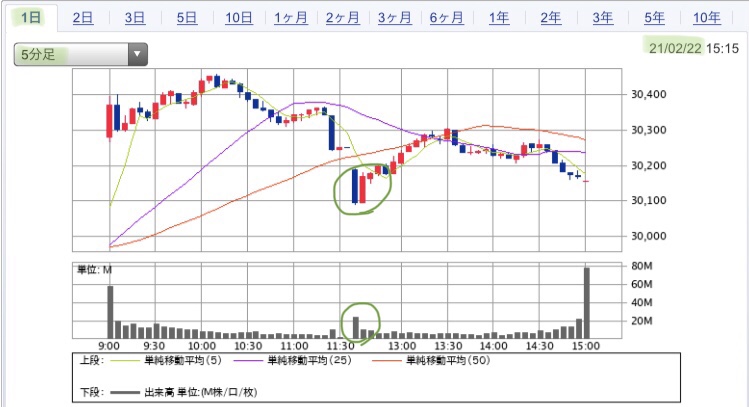
Task: Click the 11:30 time axis label
Action: click(341, 346)
